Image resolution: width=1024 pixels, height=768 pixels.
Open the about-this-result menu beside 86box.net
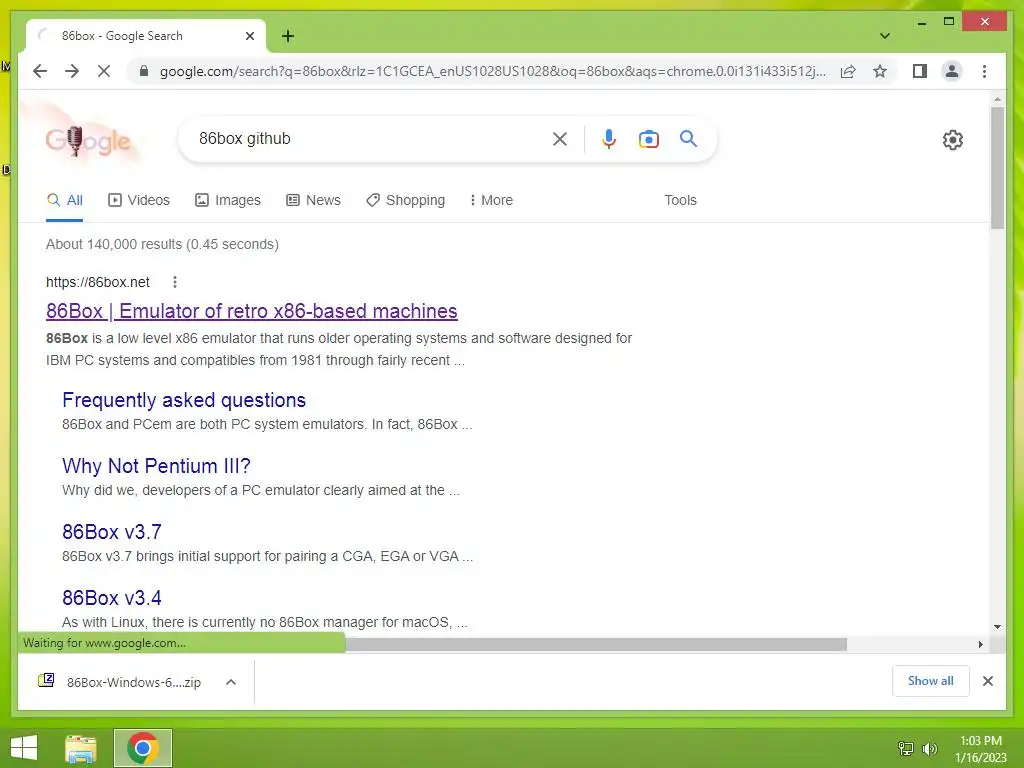point(174,282)
